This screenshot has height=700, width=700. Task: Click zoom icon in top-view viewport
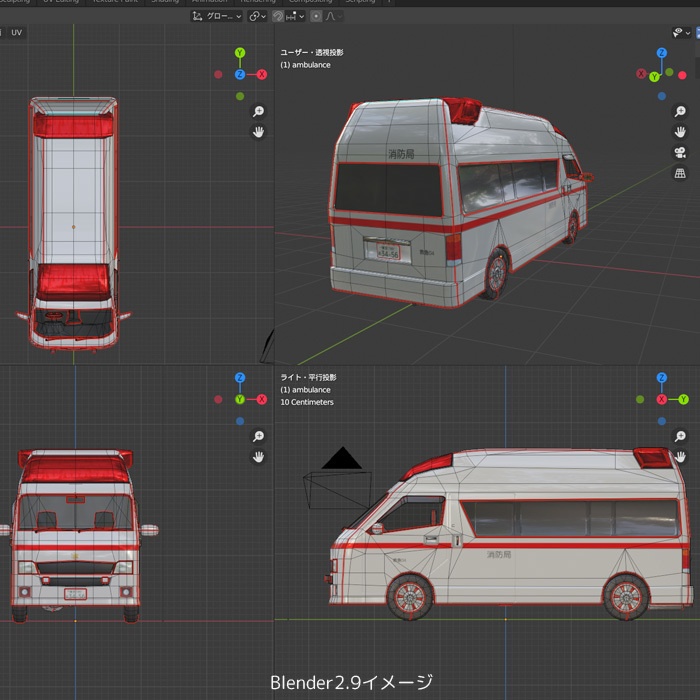tap(258, 111)
